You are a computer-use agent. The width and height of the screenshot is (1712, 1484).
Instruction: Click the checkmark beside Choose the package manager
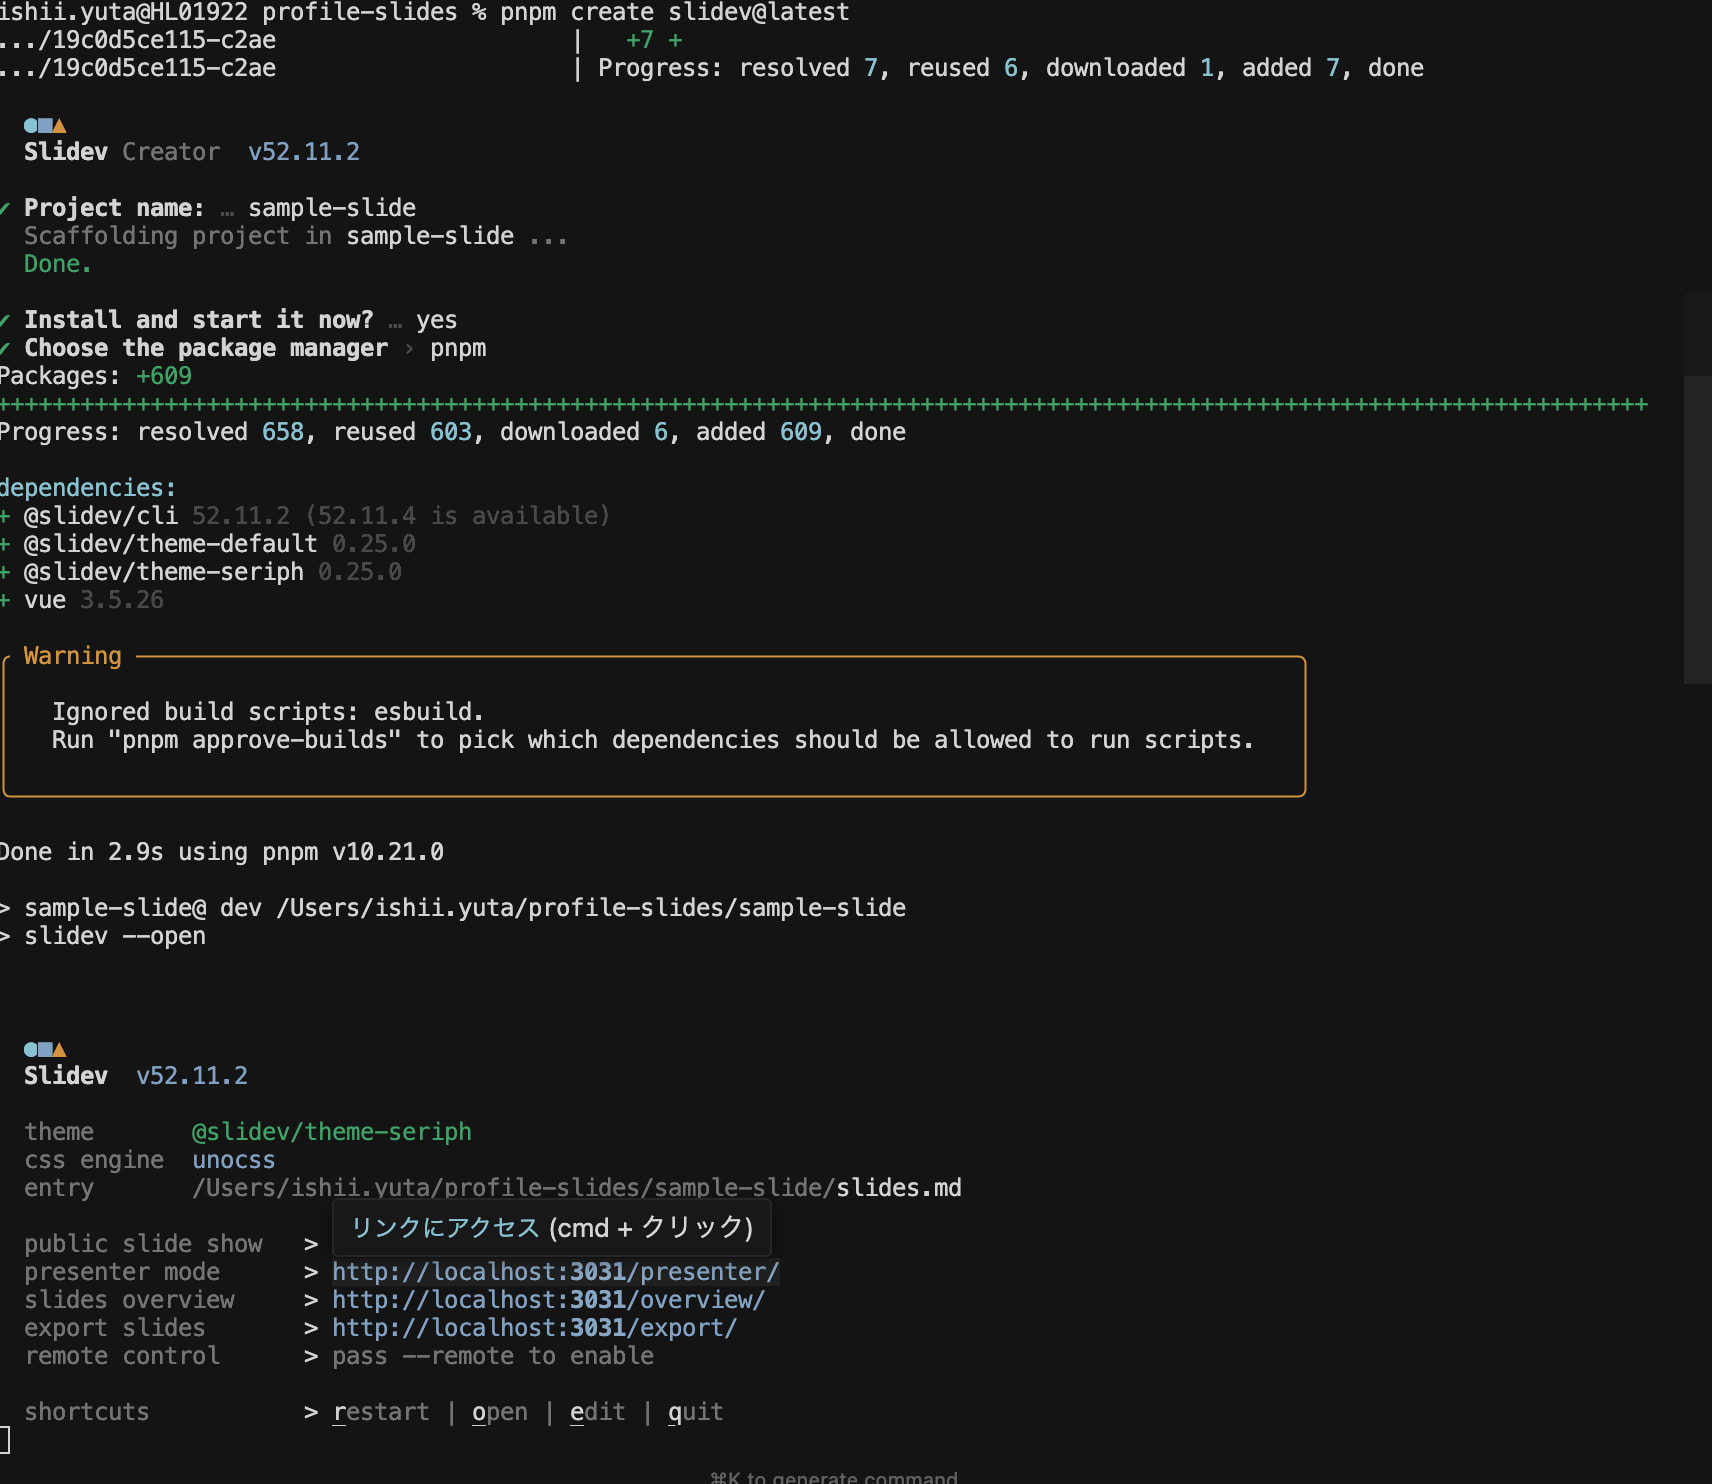point(5,348)
